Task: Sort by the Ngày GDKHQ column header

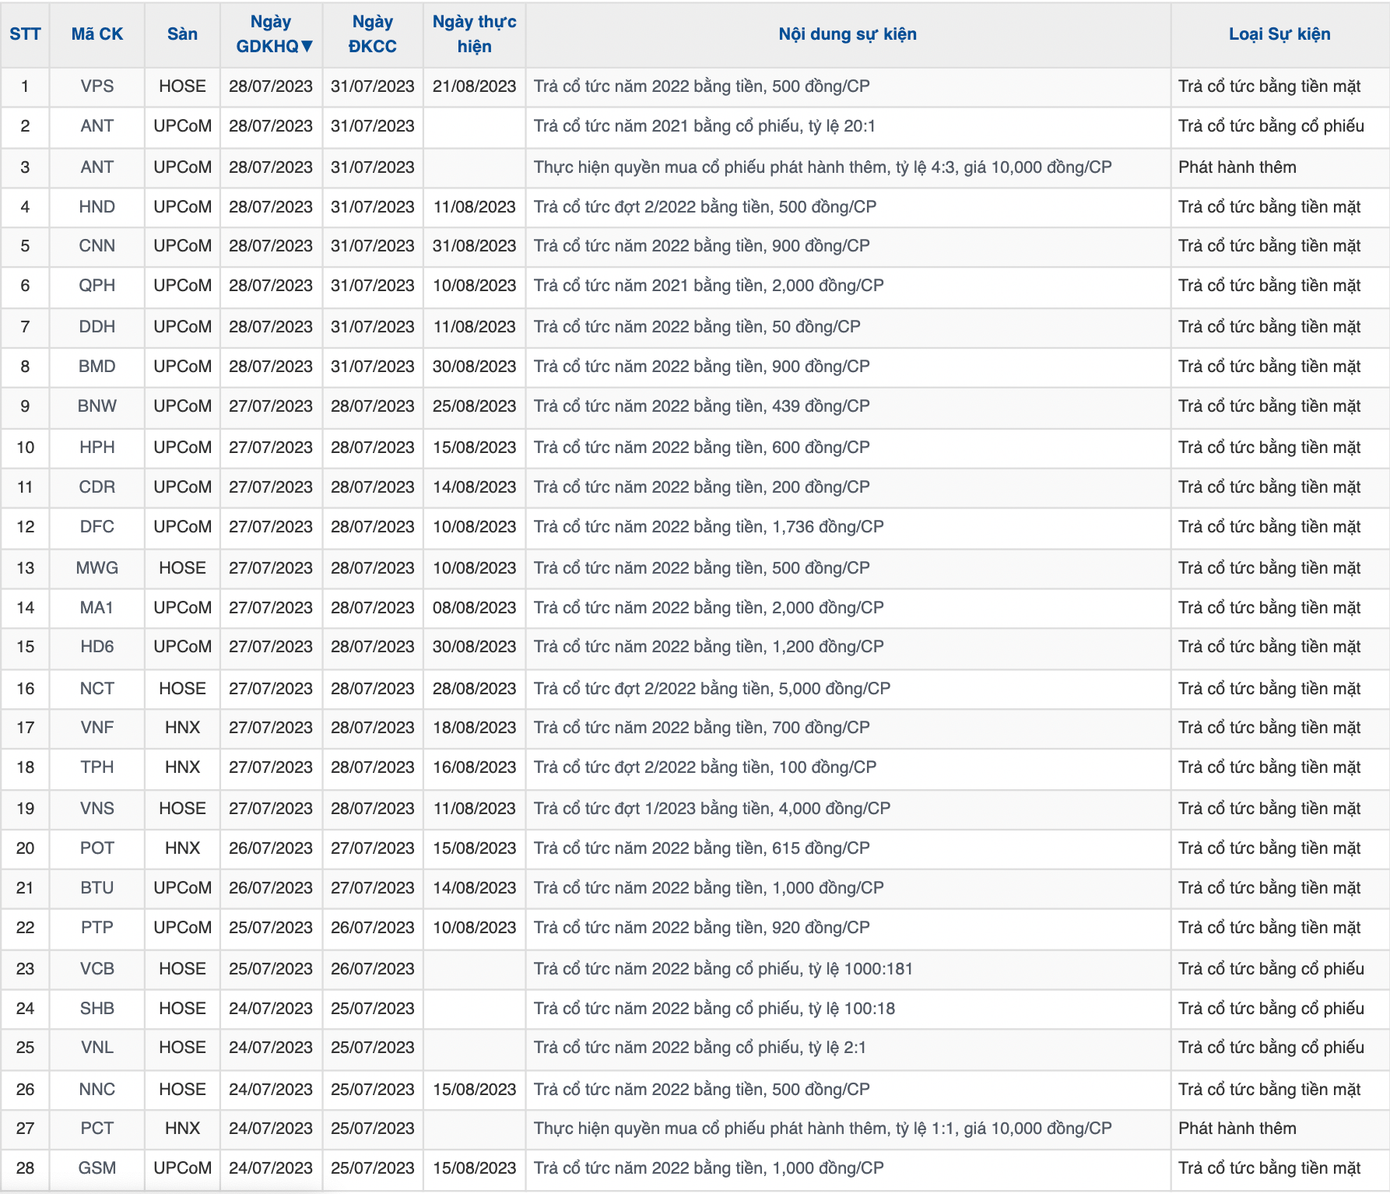Action: pyautogui.click(x=272, y=34)
